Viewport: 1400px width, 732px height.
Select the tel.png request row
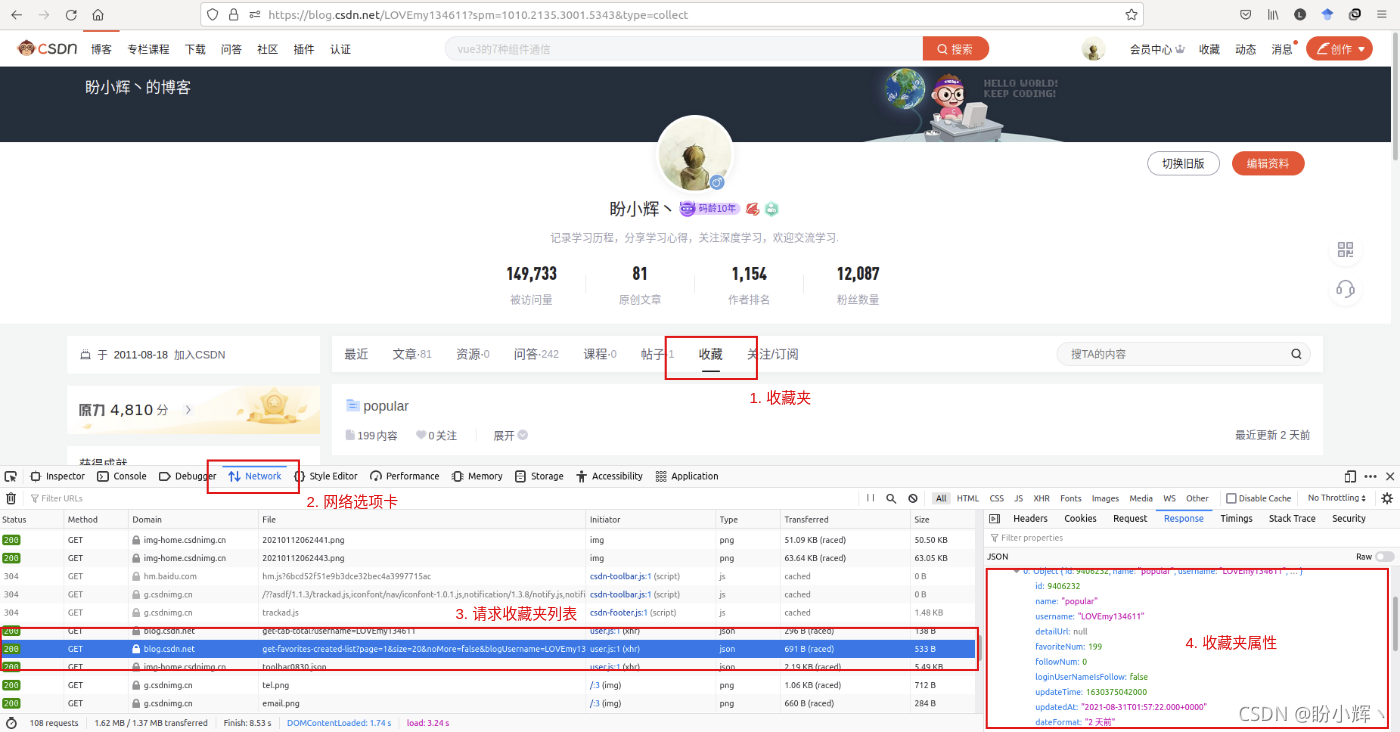click(x=488, y=685)
